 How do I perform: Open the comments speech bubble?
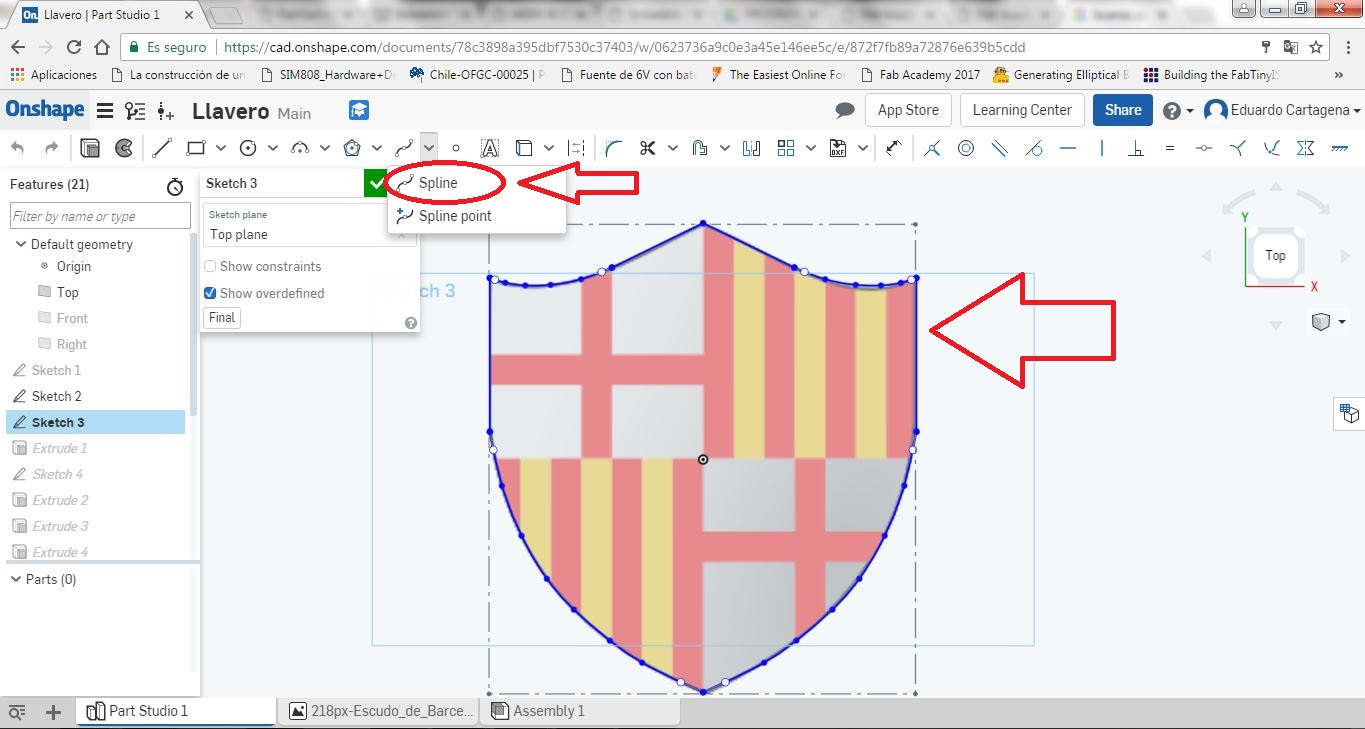(845, 110)
